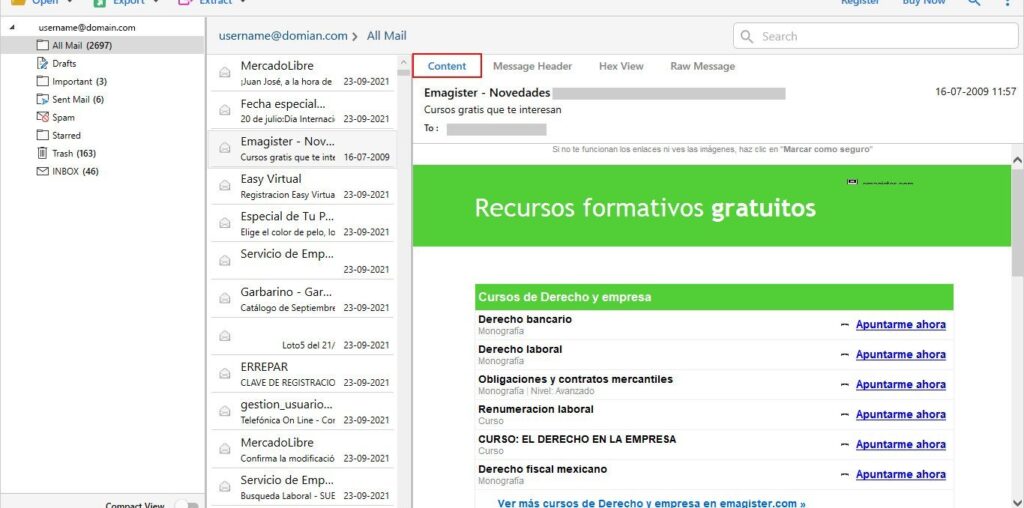Toggle the Compact View switch
Screen dimensions: 1024x508
click(x=187, y=505)
